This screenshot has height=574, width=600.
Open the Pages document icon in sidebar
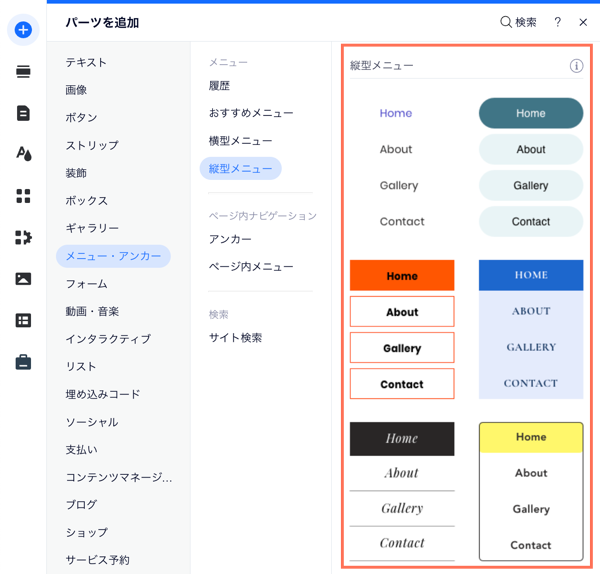[23, 113]
